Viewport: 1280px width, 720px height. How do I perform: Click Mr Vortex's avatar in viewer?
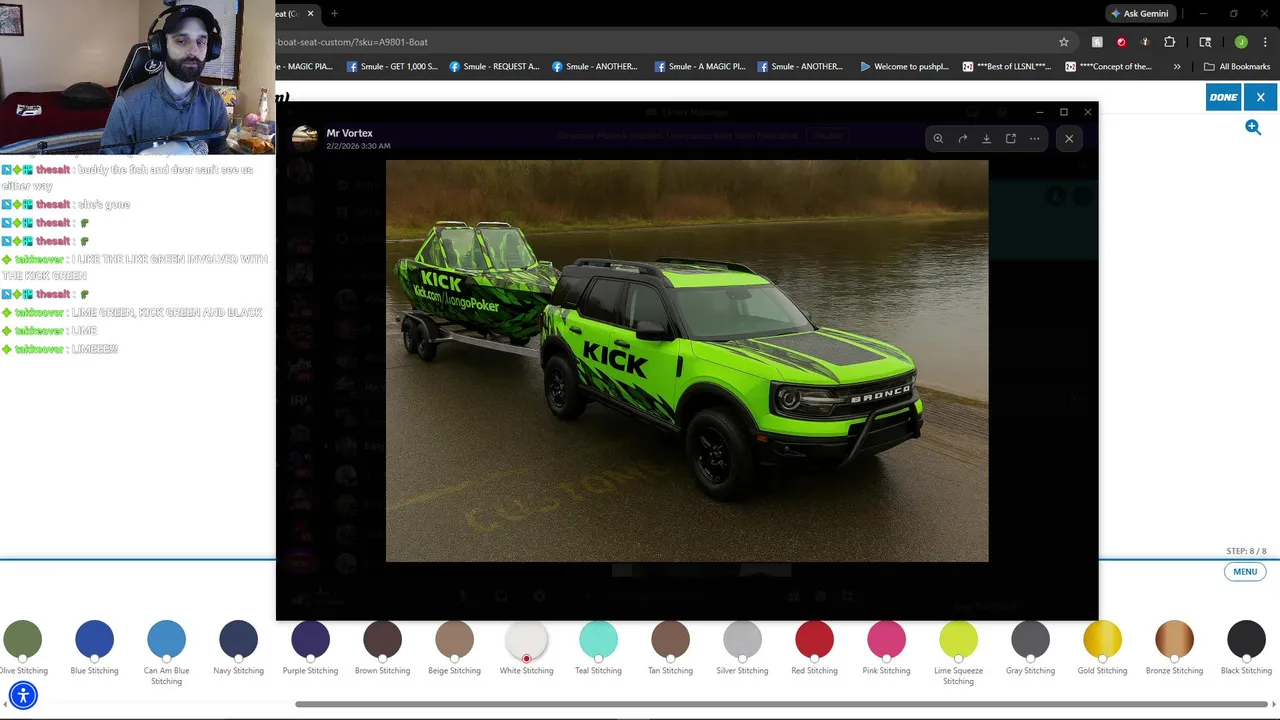point(305,138)
